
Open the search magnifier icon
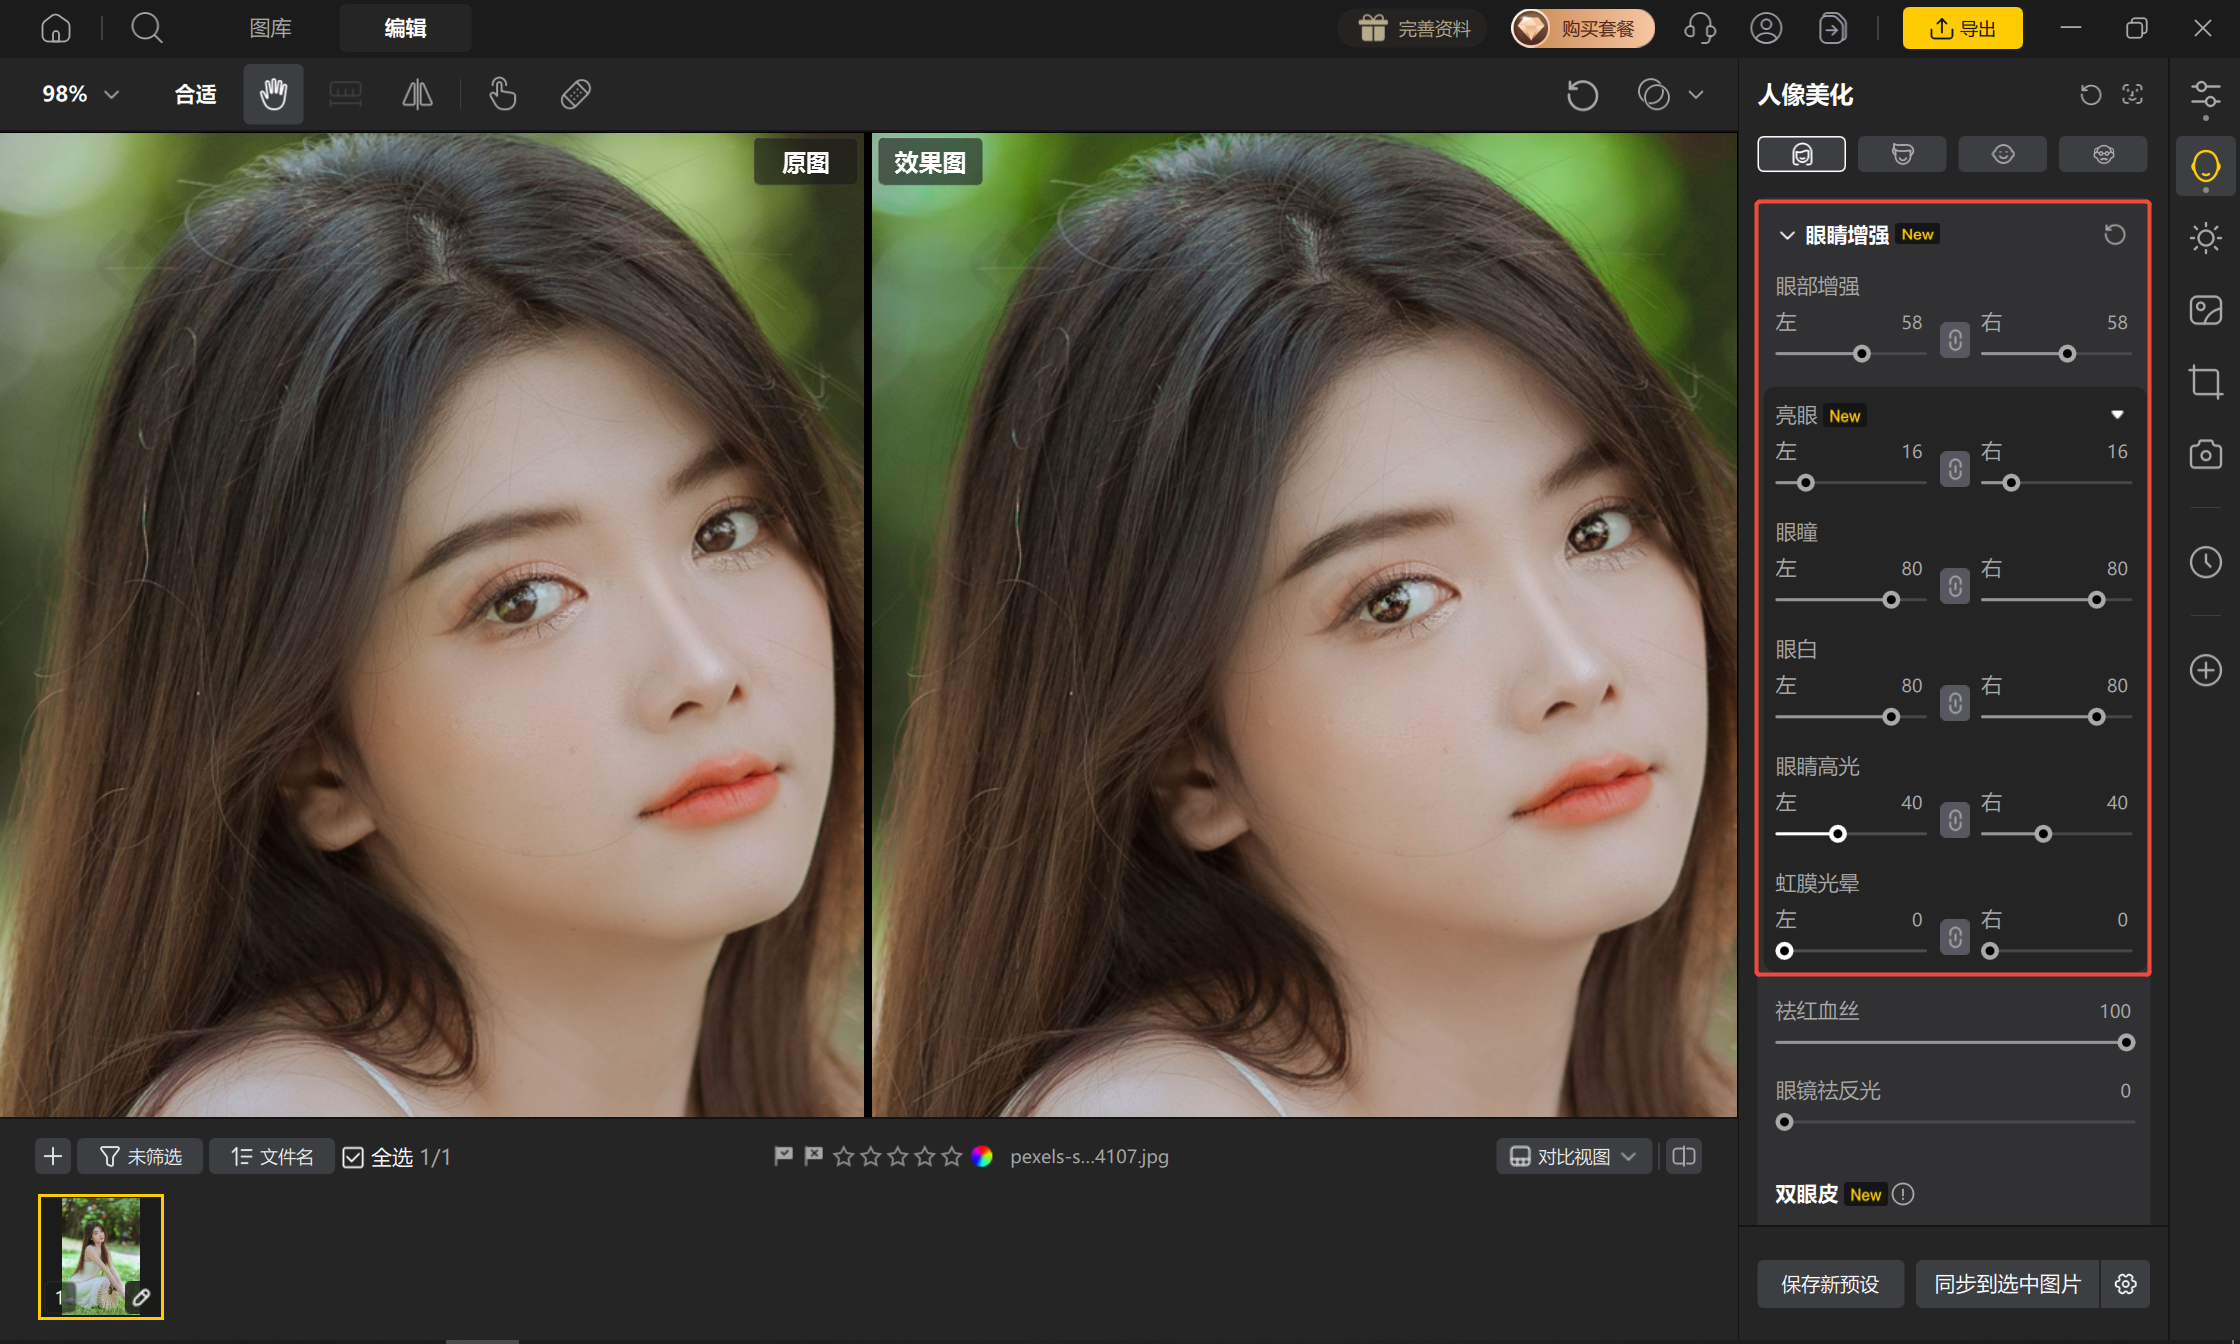pyautogui.click(x=147, y=28)
